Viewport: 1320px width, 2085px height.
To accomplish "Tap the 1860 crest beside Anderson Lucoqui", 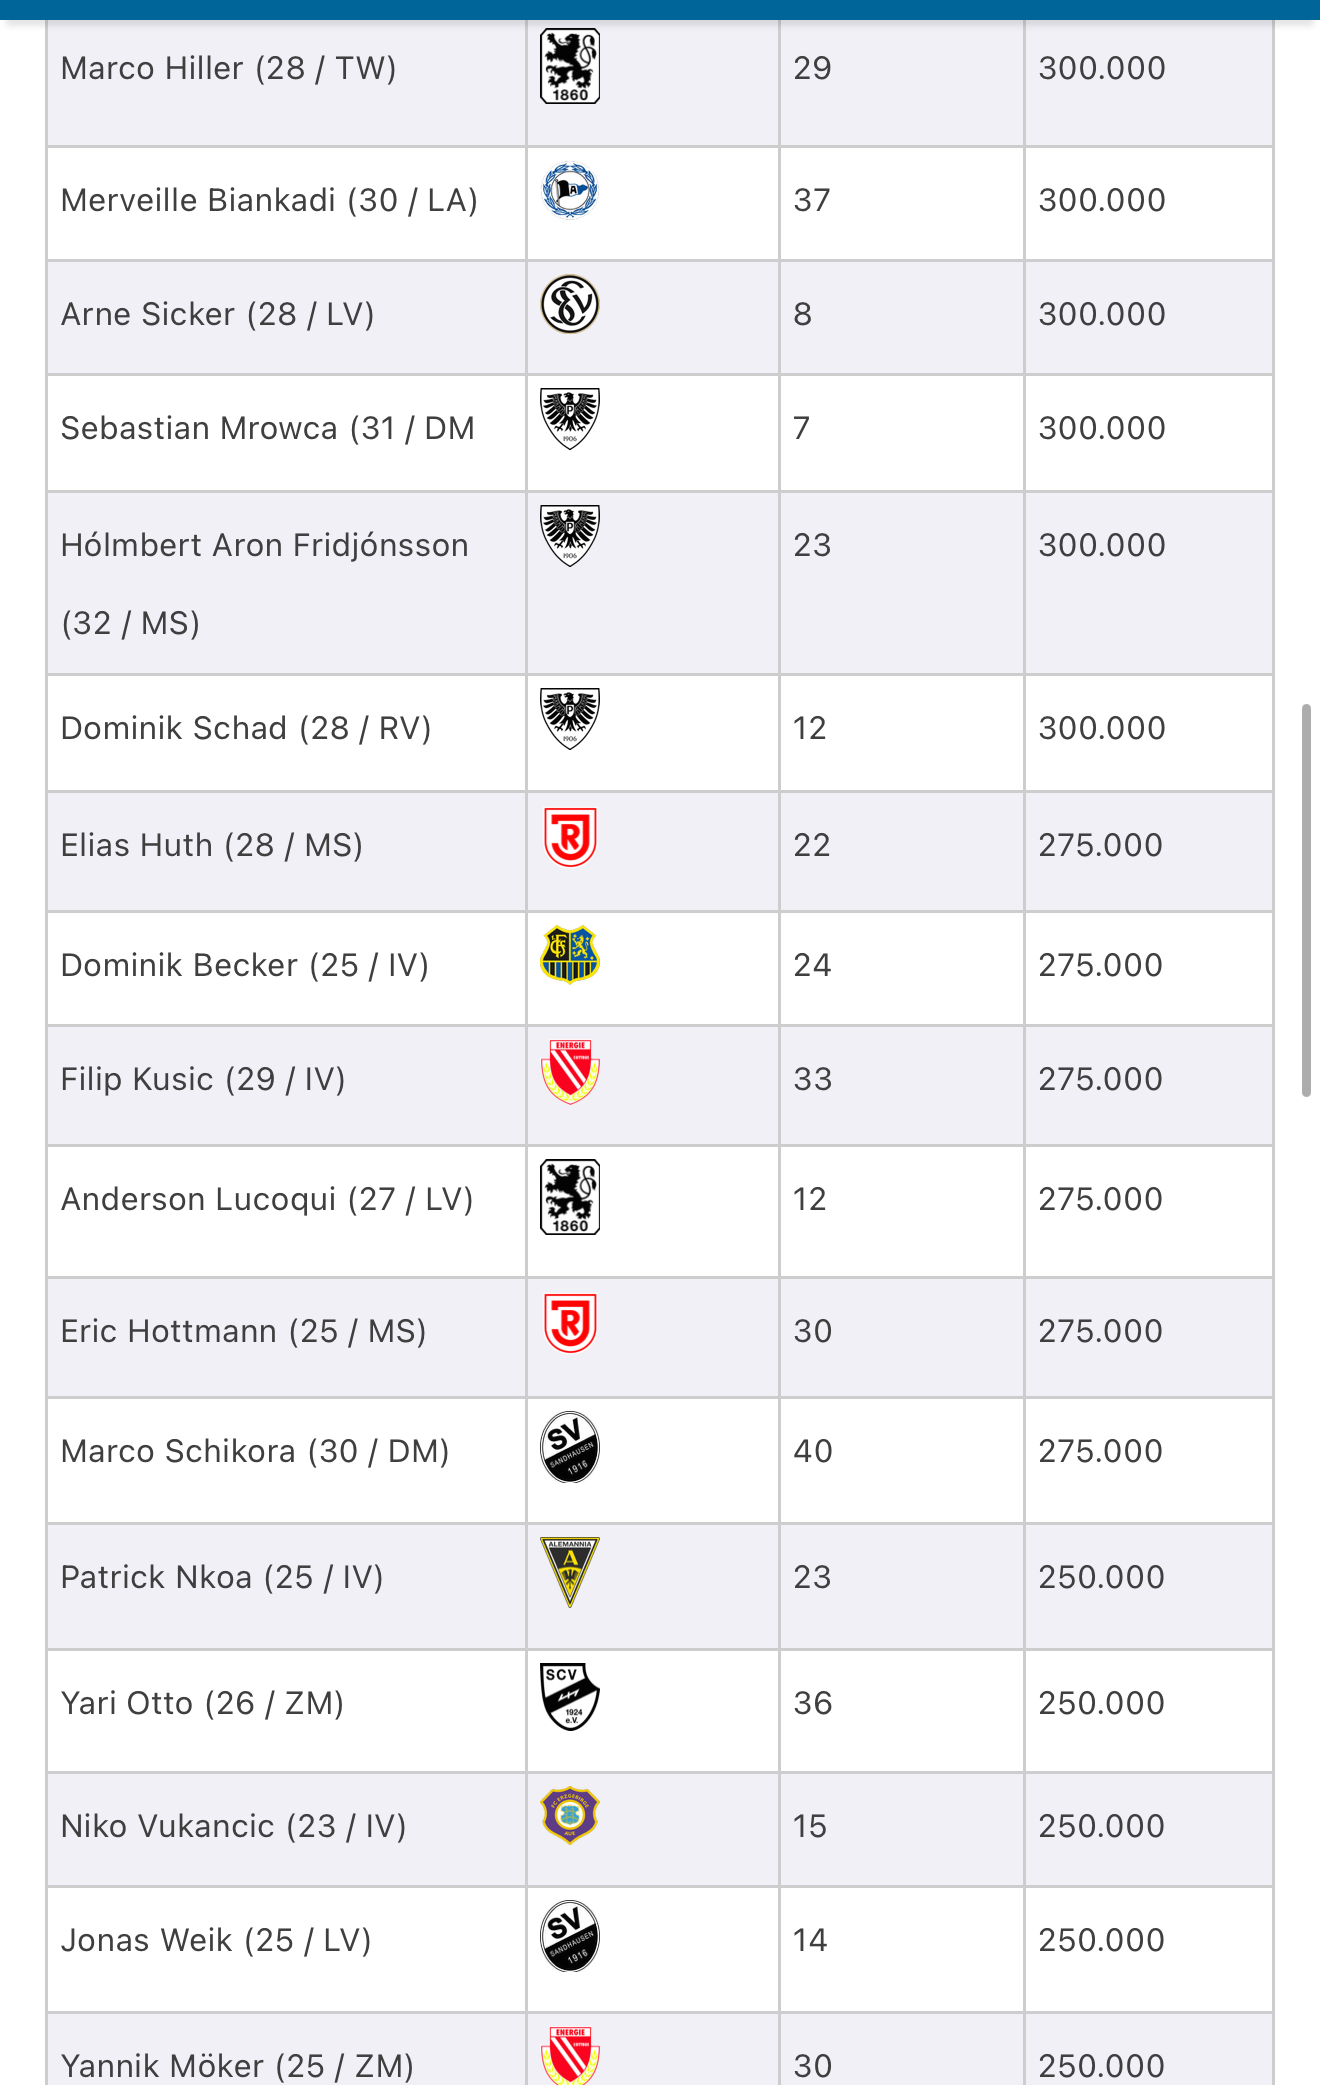I will [570, 1197].
